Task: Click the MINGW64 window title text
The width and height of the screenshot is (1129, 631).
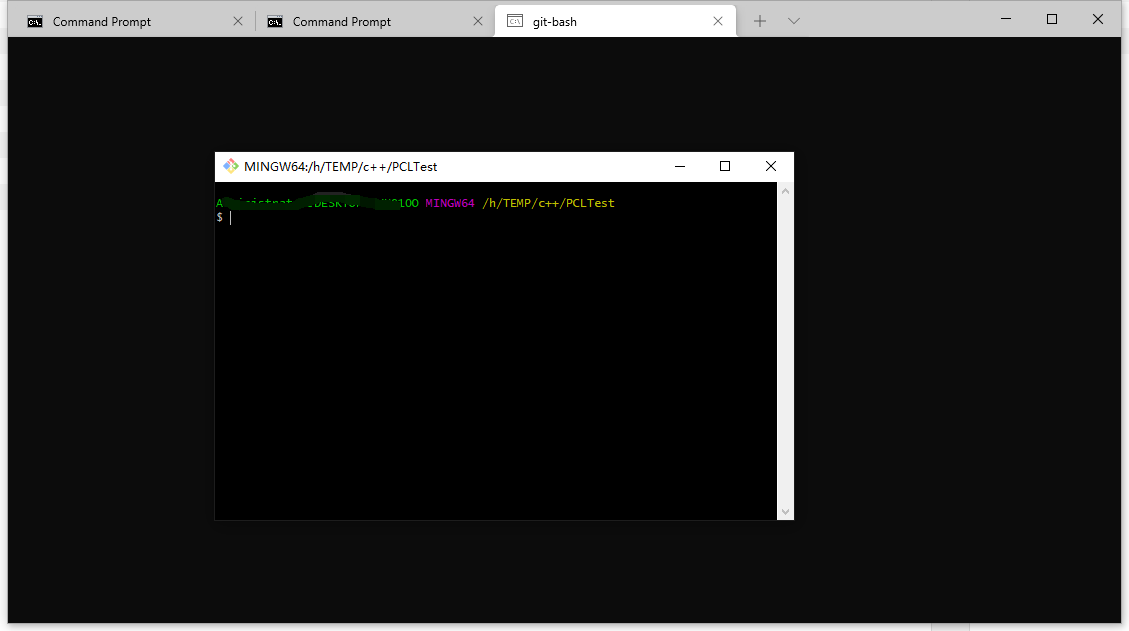Action: tap(341, 166)
